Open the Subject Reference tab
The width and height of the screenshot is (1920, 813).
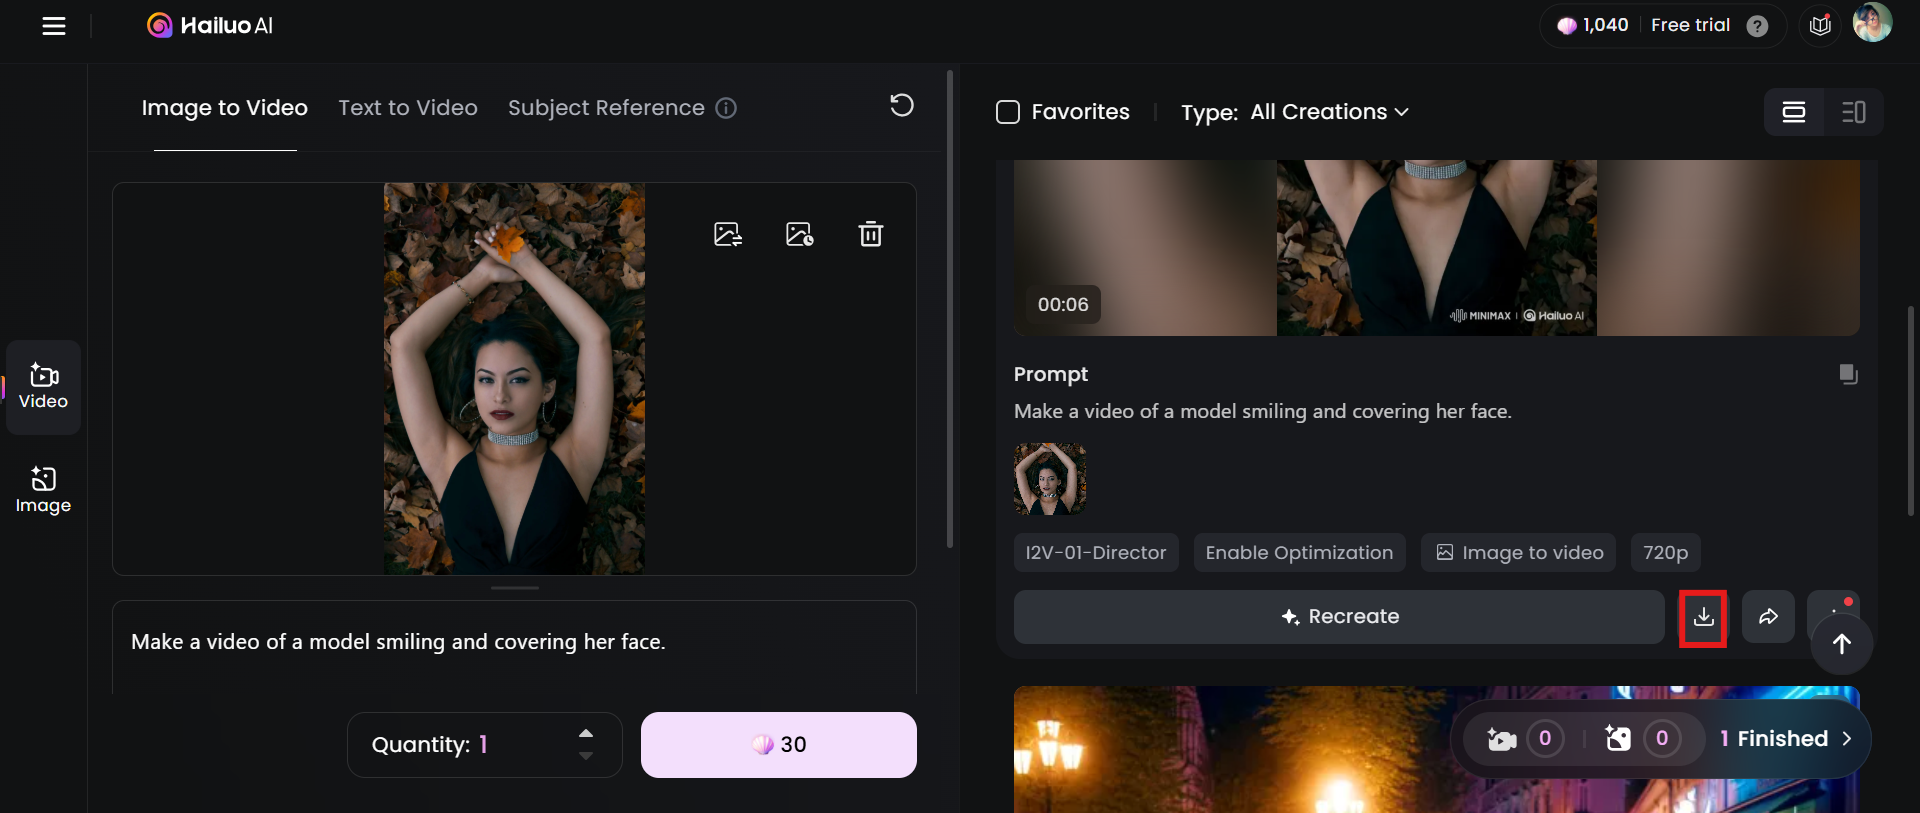click(x=605, y=108)
